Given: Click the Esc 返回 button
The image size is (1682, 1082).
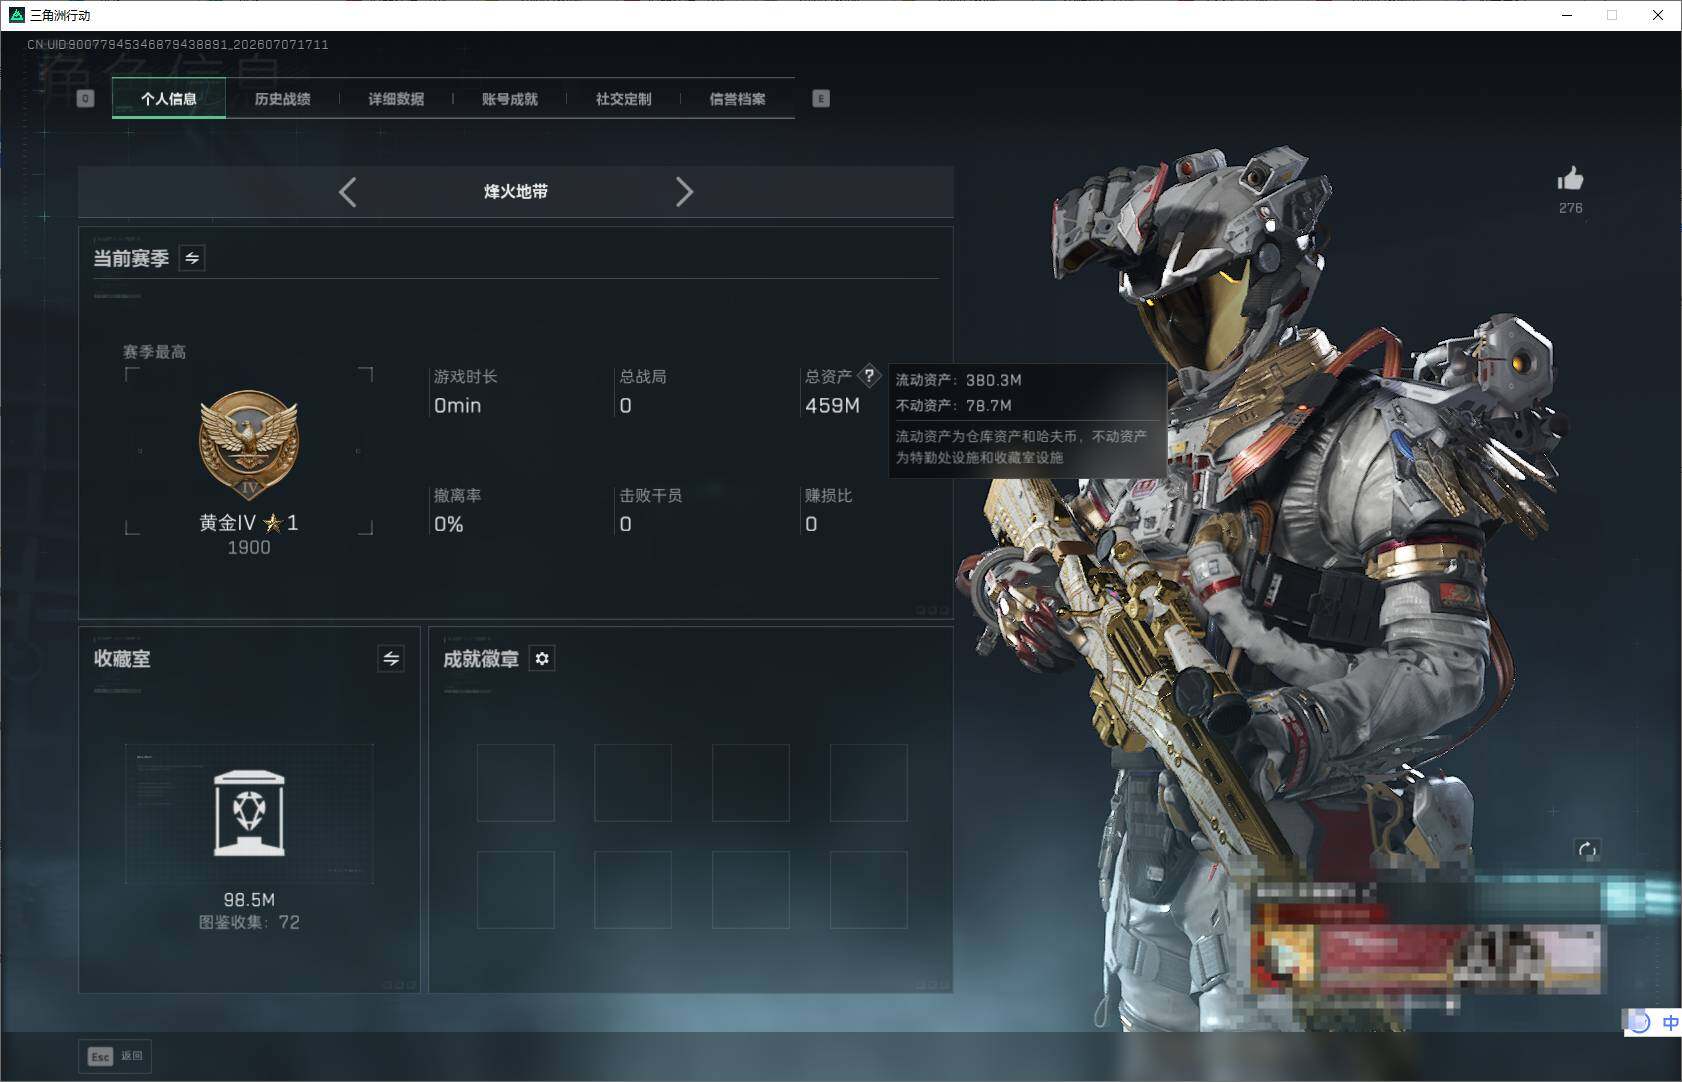Looking at the screenshot, I should 116,1056.
